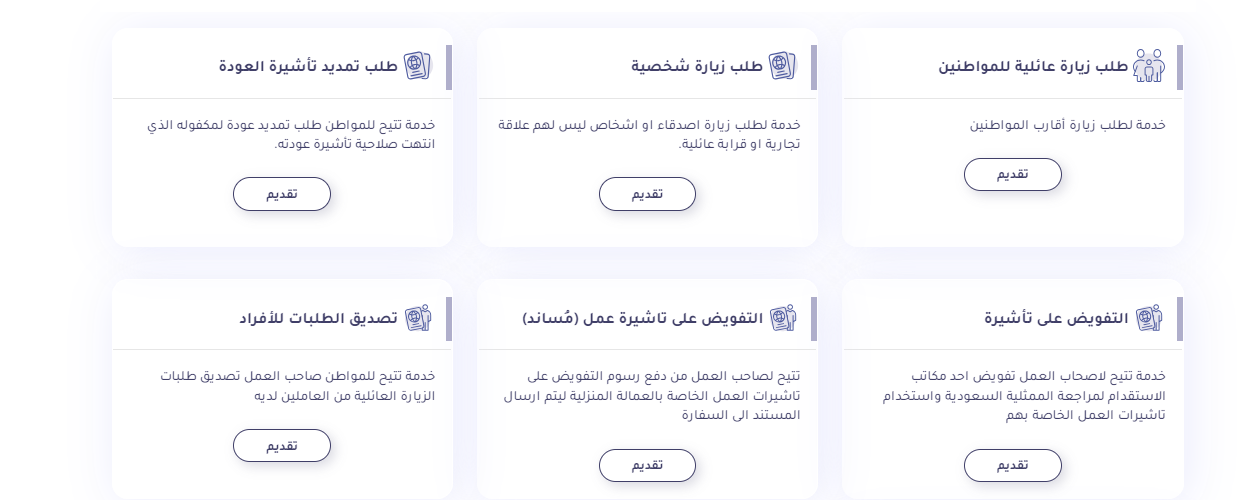Click the description text about خدمة لطلب زيارة أقارب المواطنين
This screenshot has height=500, width=1244.
1068,126
